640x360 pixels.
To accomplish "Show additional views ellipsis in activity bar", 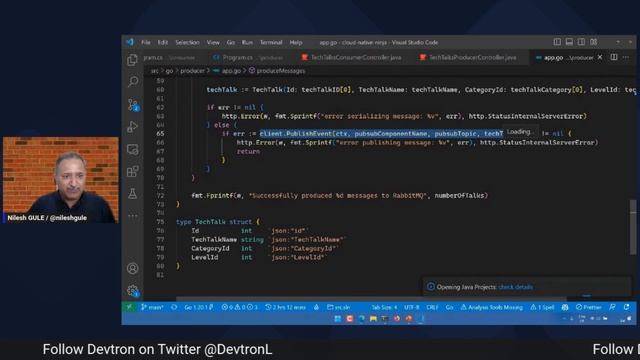I will (133, 216).
